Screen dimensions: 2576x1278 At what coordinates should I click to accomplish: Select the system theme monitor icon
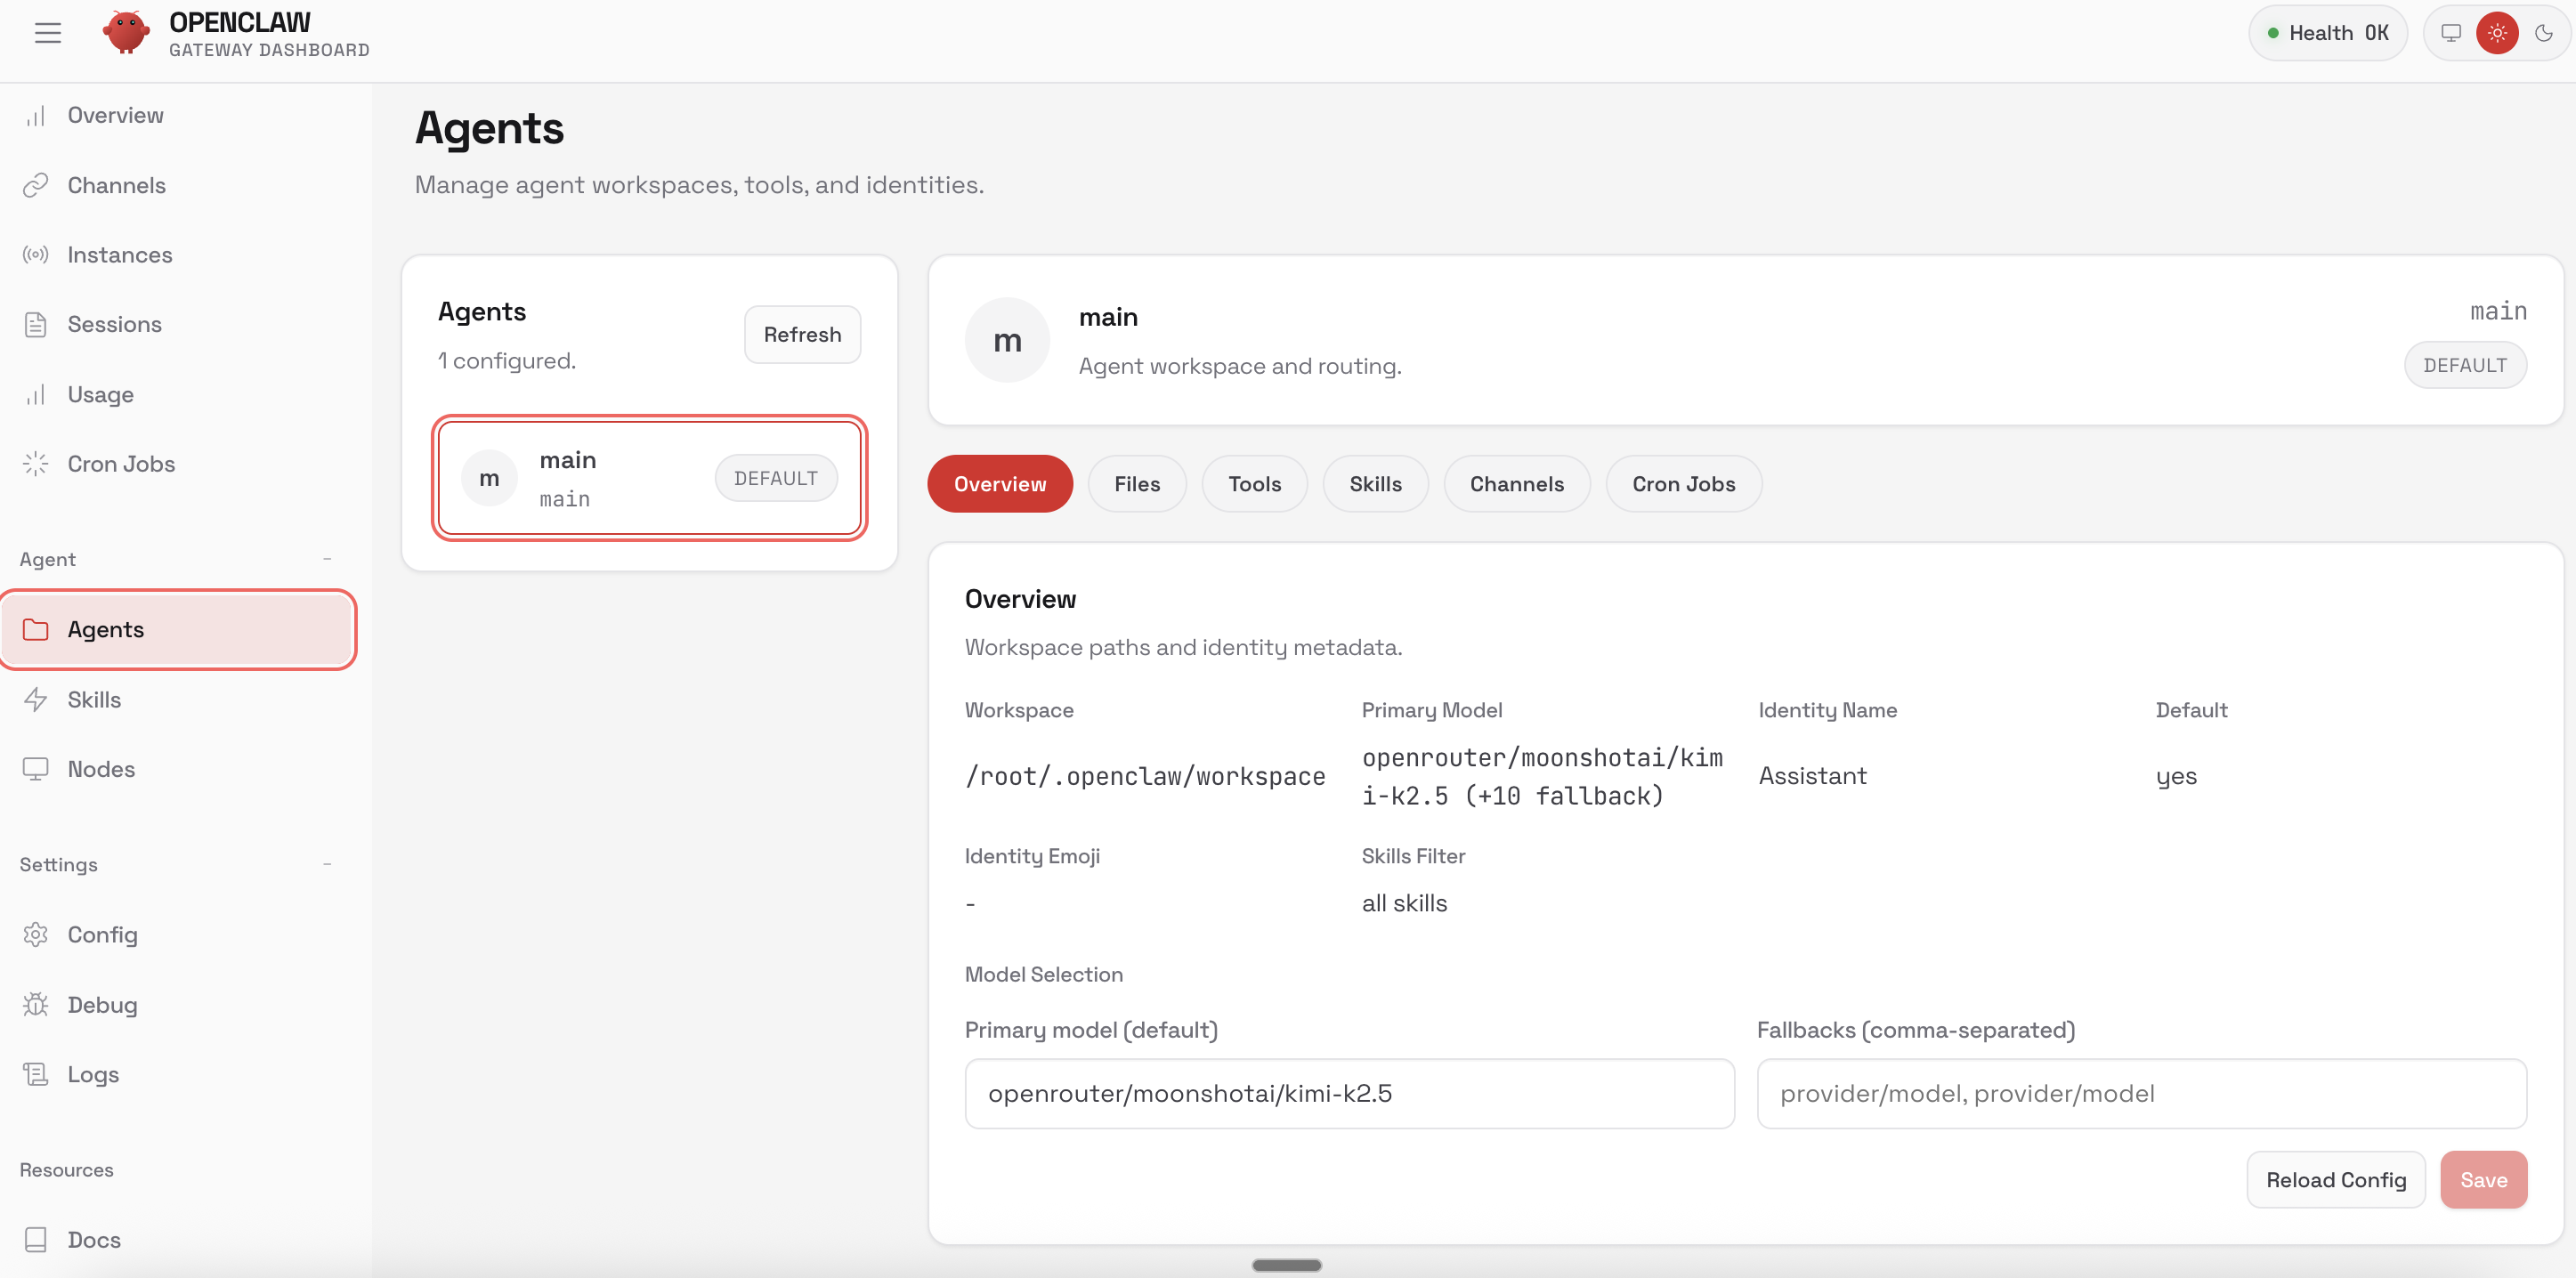click(2451, 33)
